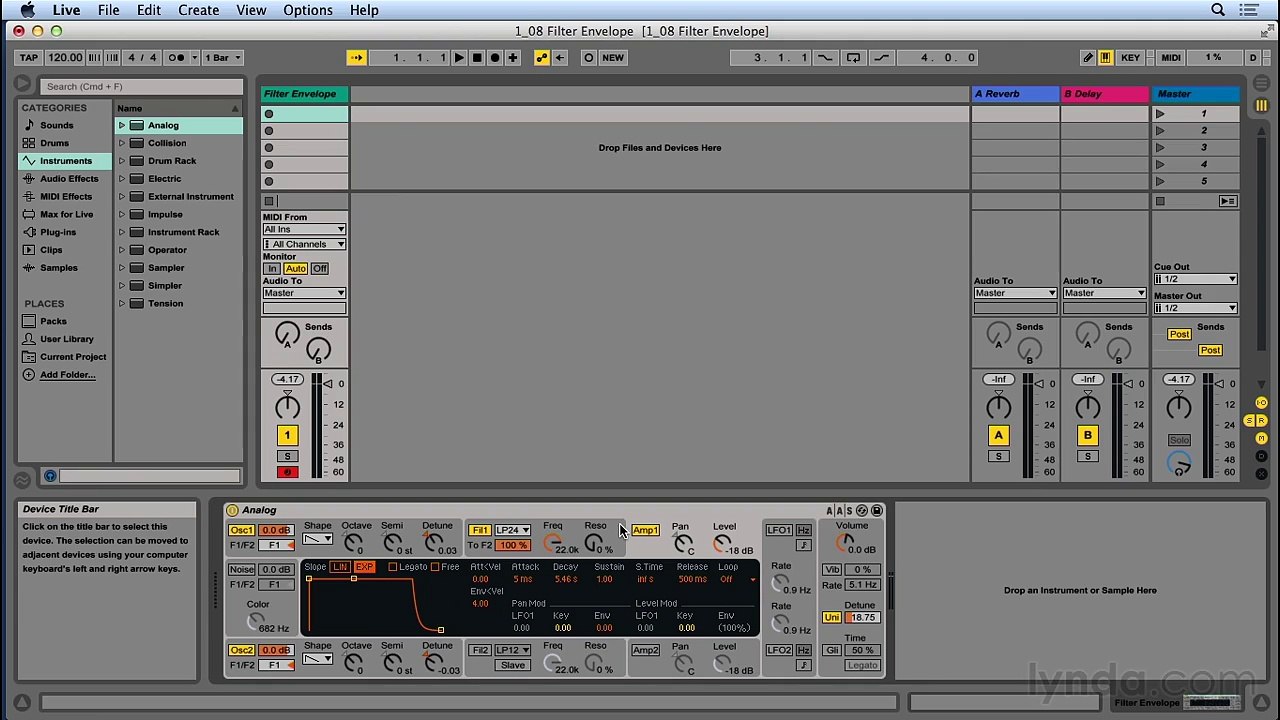Click the NEW session record button
Viewport: 1280px width, 720px height.
(x=613, y=58)
